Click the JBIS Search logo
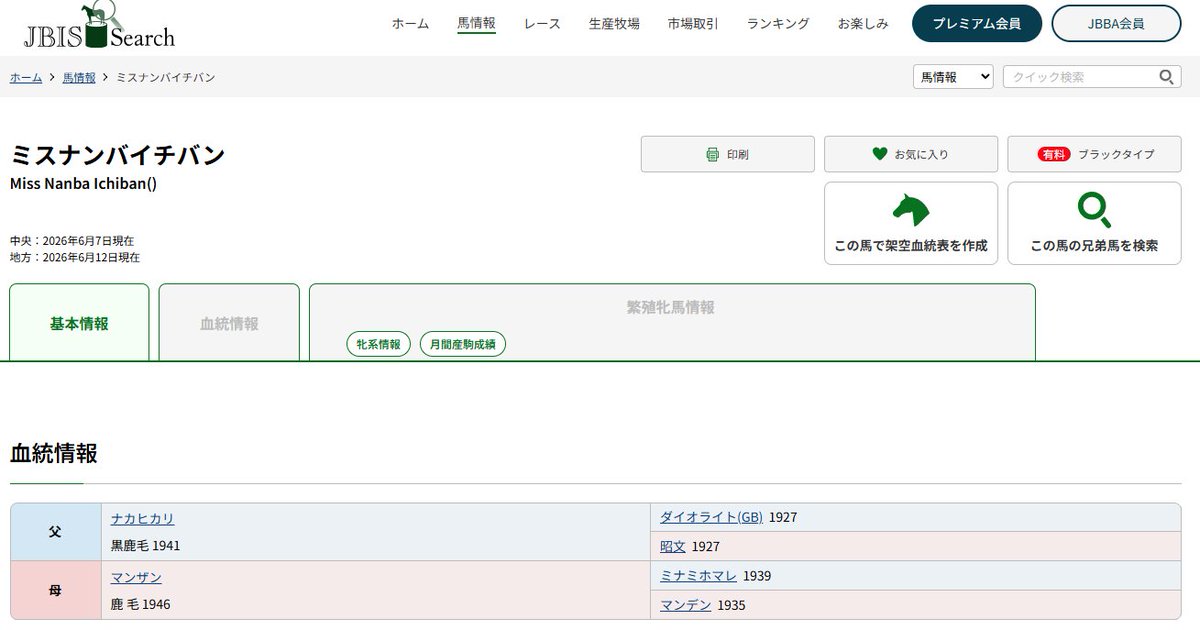 pos(99,27)
